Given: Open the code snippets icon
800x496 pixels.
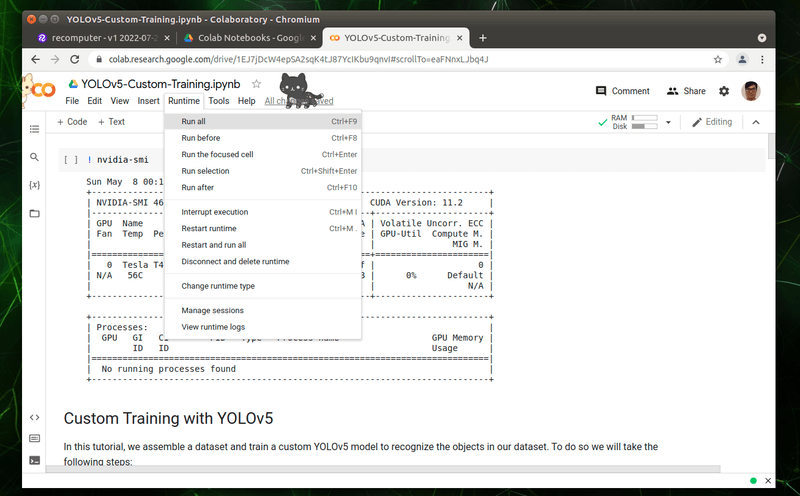Looking at the screenshot, I should (34, 417).
